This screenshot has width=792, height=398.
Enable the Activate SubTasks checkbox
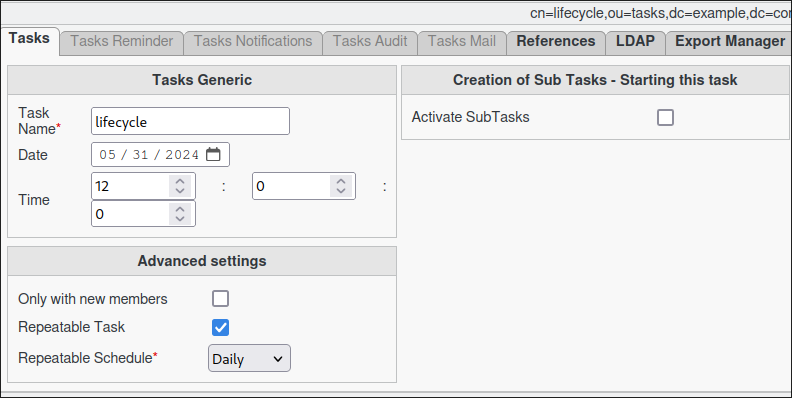[x=665, y=118]
